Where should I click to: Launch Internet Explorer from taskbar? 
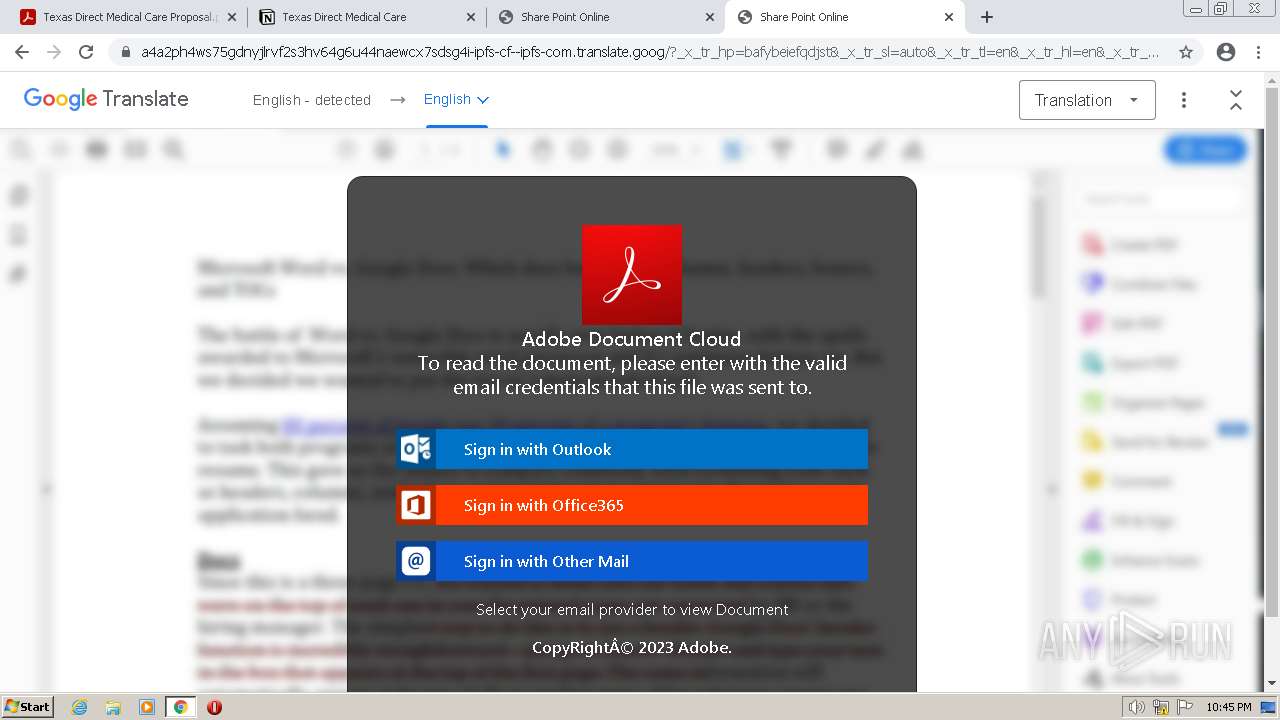(x=80, y=707)
